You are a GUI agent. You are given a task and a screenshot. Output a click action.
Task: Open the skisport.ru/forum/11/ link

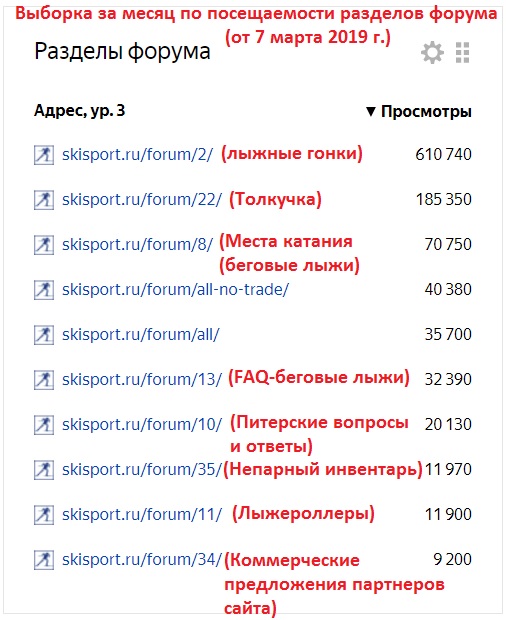coord(142,515)
